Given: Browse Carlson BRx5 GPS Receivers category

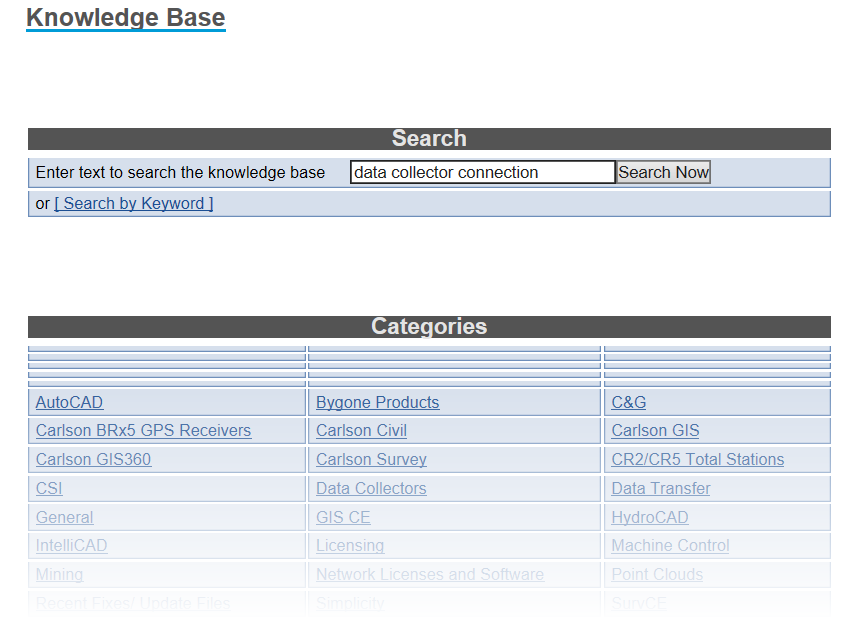Looking at the screenshot, I should tap(143, 430).
